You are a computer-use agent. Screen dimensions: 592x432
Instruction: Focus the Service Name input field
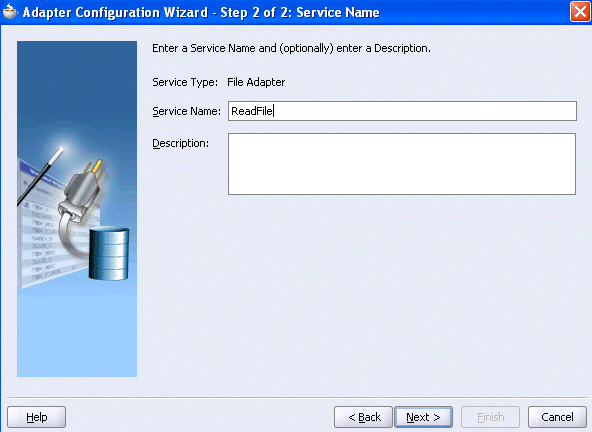click(402, 111)
